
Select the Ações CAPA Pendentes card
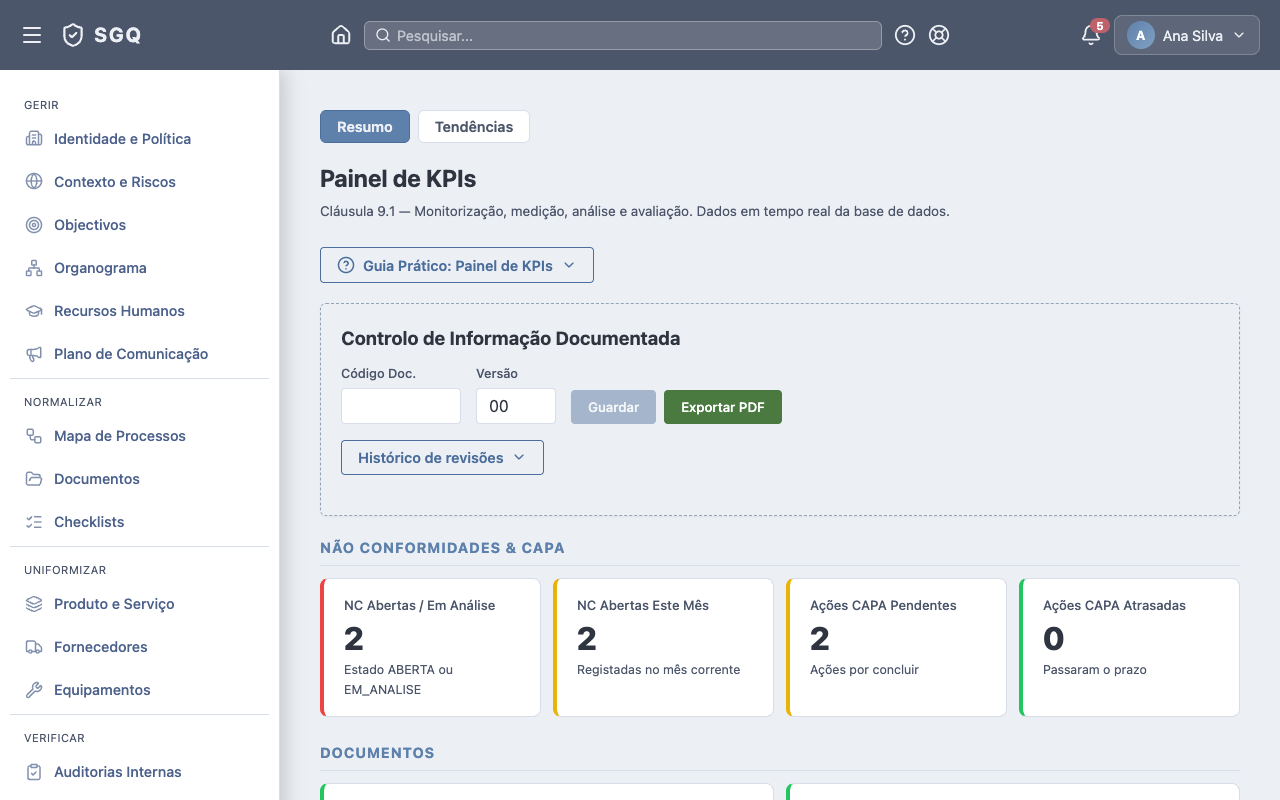(896, 648)
